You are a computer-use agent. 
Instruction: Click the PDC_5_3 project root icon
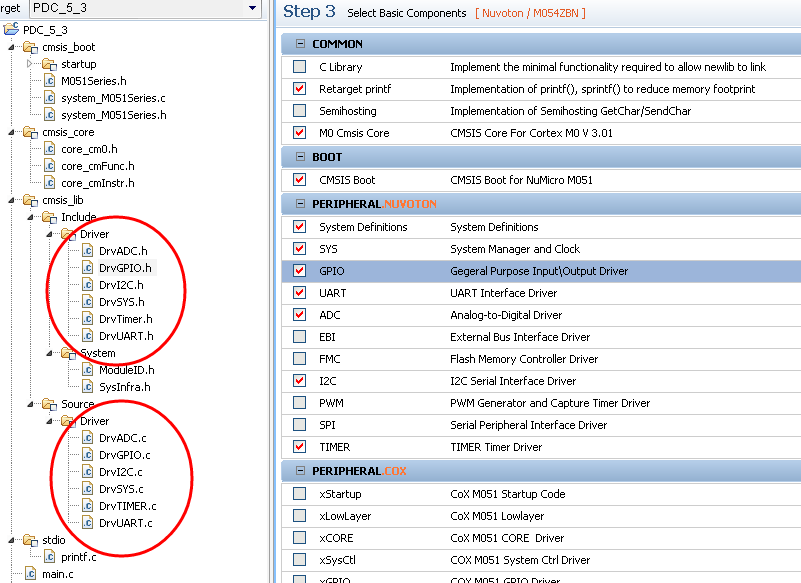pyautogui.click(x=11, y=29)
